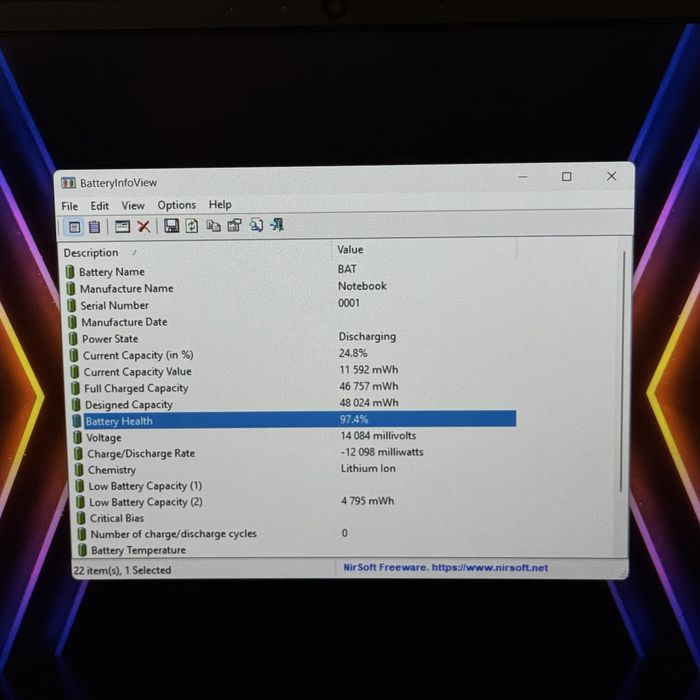The width and height of the screenshot is (700, 700).
Task: Select the Current Capacity (in %) row
Action: [292, 354]
